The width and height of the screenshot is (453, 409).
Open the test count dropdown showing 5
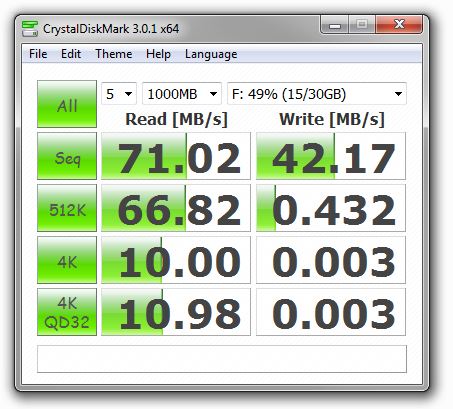(119, 94)
